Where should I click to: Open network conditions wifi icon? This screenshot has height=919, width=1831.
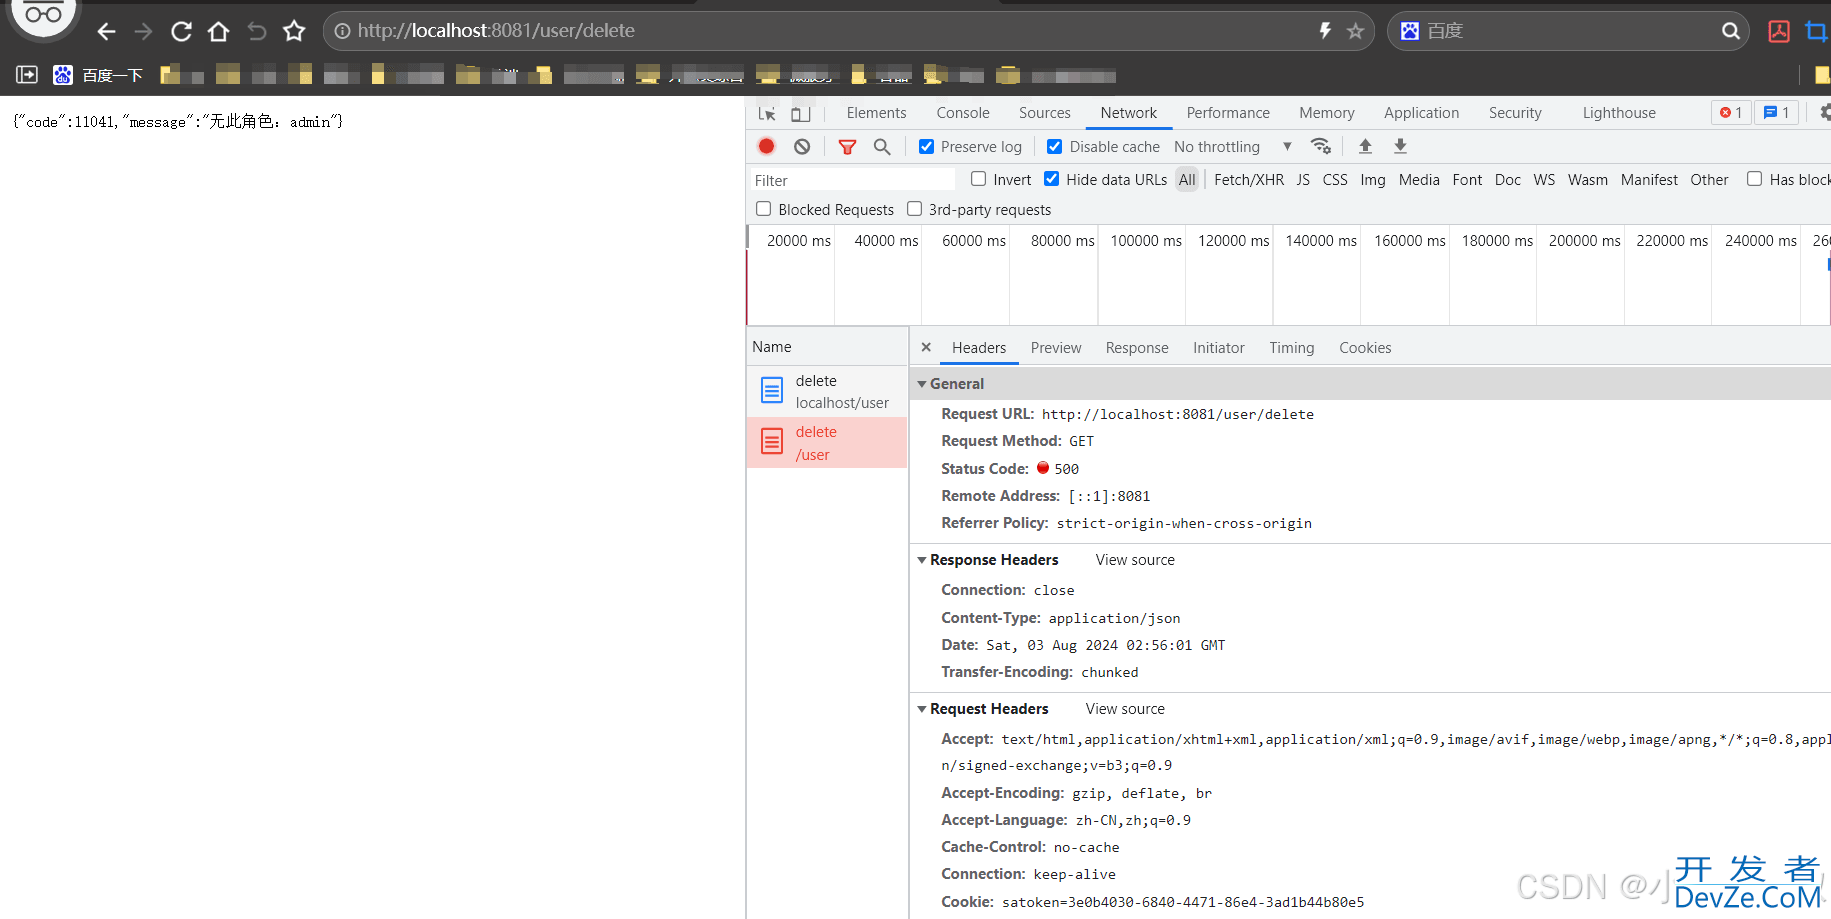pyautogui.click(x=1321, y=146)
